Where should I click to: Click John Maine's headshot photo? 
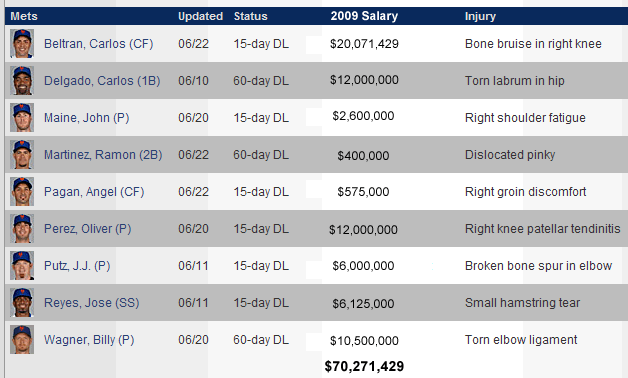pyautogui.click(x=22, y=118)
